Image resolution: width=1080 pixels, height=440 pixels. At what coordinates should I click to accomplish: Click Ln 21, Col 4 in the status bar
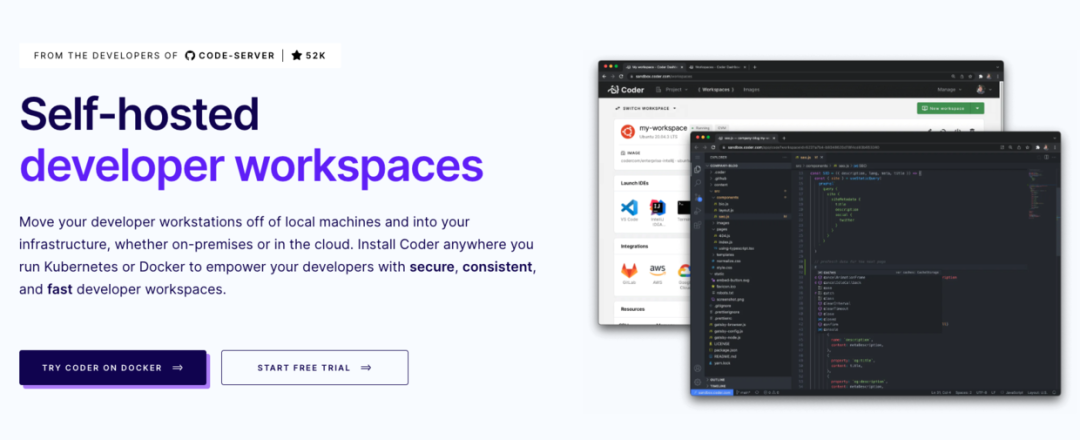pos(941,392)
